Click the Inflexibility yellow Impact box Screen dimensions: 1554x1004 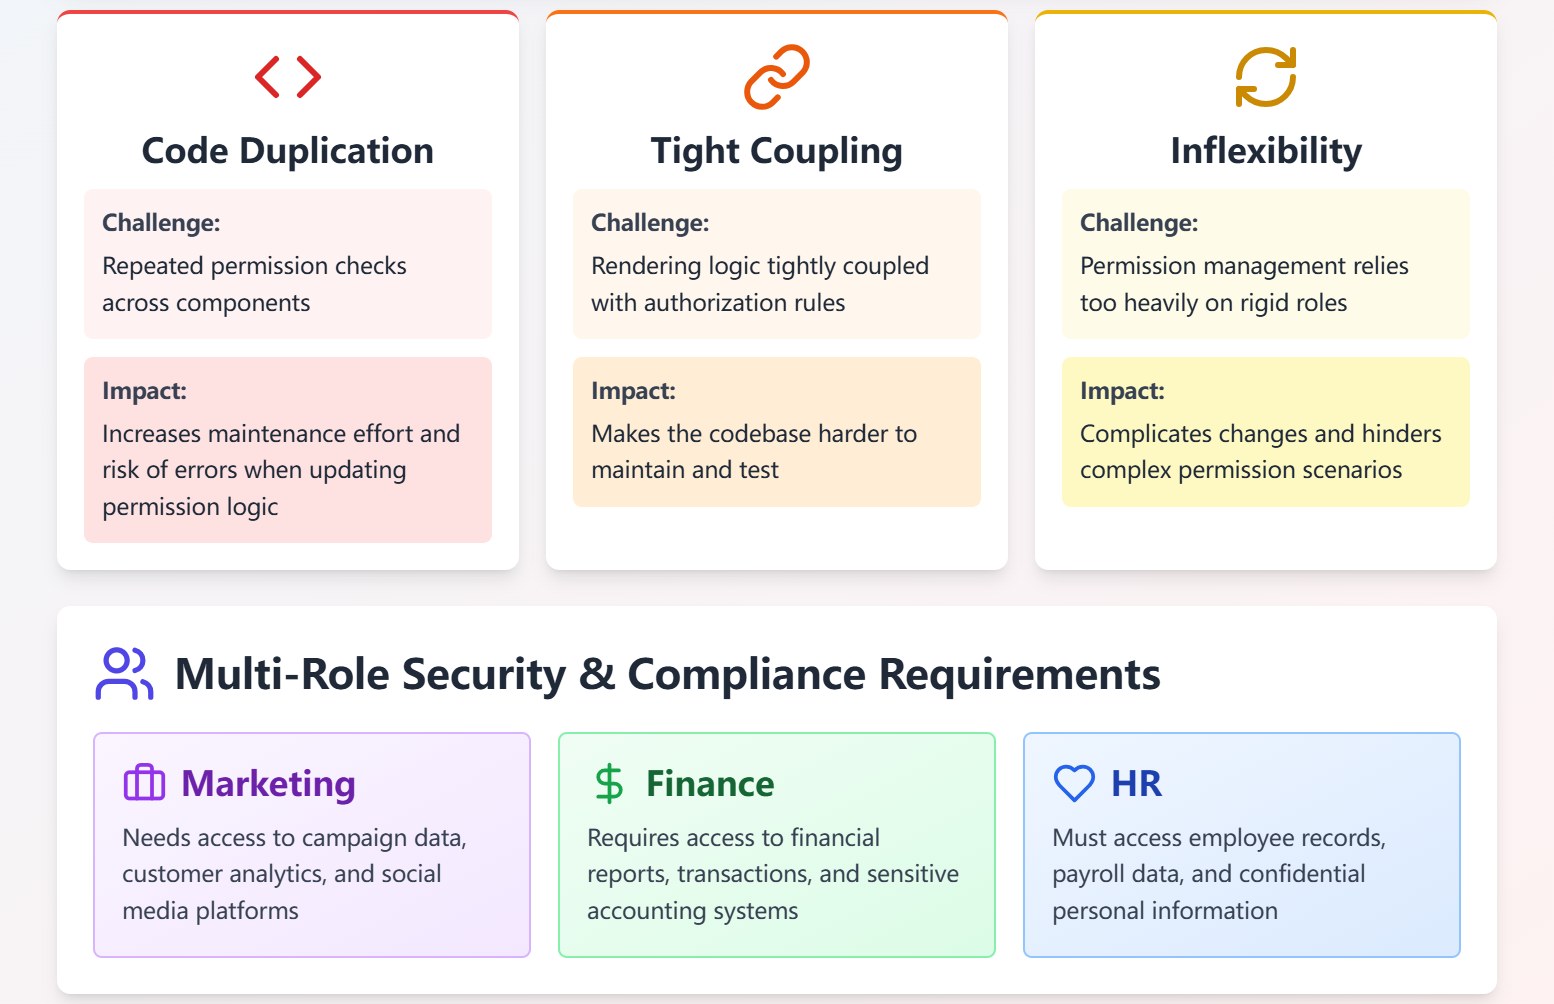tap(1265, 432)
